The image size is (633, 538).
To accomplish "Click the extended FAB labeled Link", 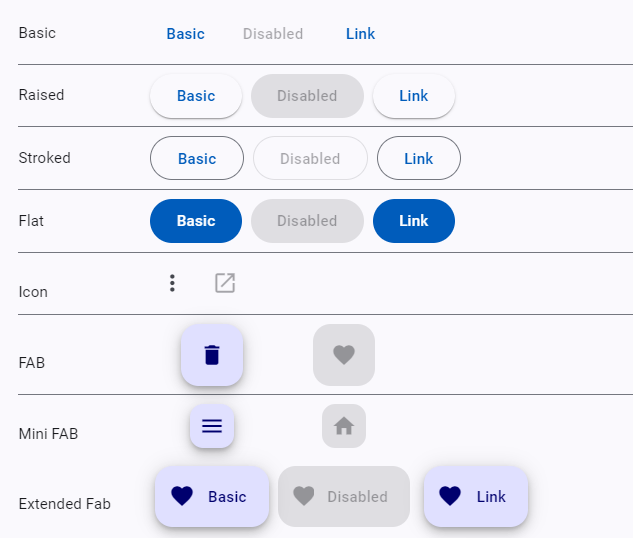I will 476,496.
